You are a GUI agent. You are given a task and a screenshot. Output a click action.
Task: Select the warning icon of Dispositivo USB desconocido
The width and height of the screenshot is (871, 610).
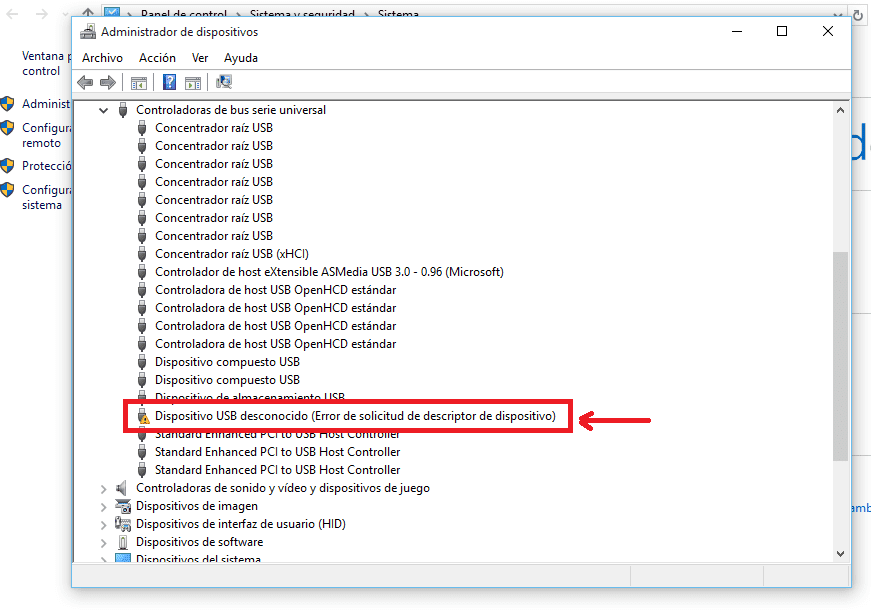(143, 416)
